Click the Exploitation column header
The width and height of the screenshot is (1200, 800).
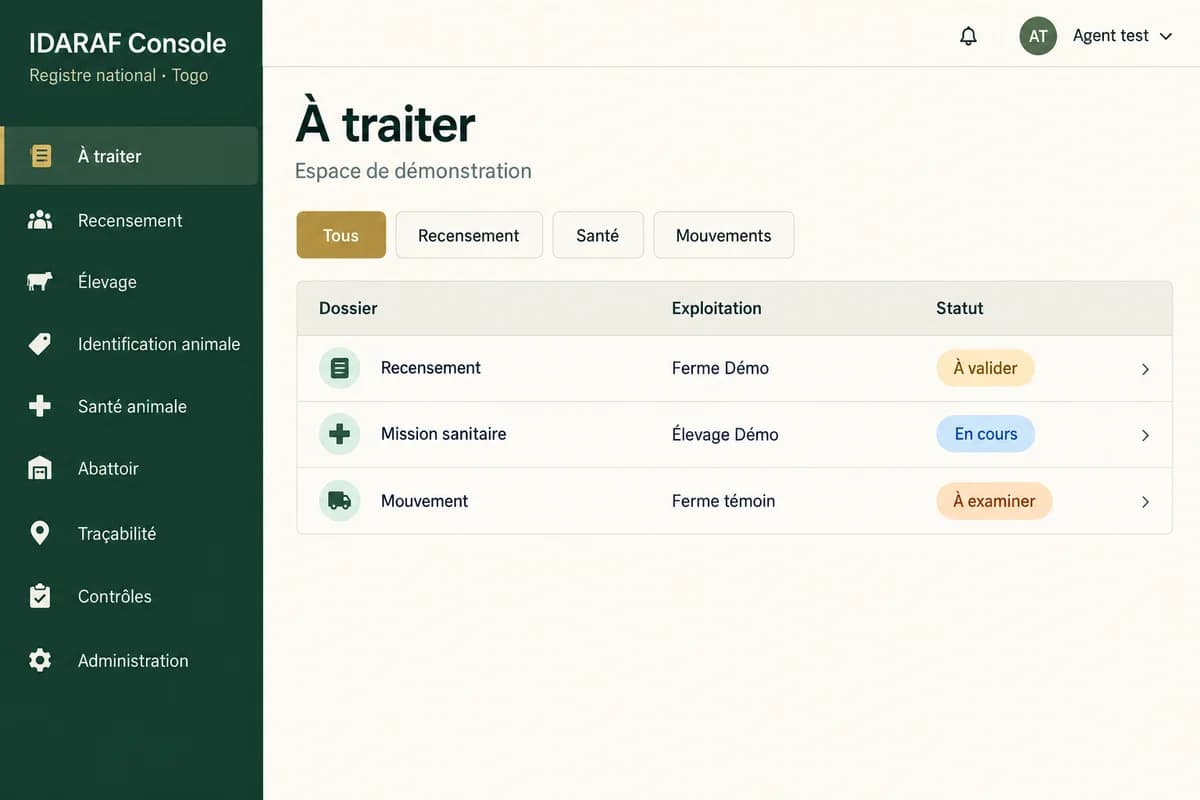pyautogui.click(x=716, y=308)
